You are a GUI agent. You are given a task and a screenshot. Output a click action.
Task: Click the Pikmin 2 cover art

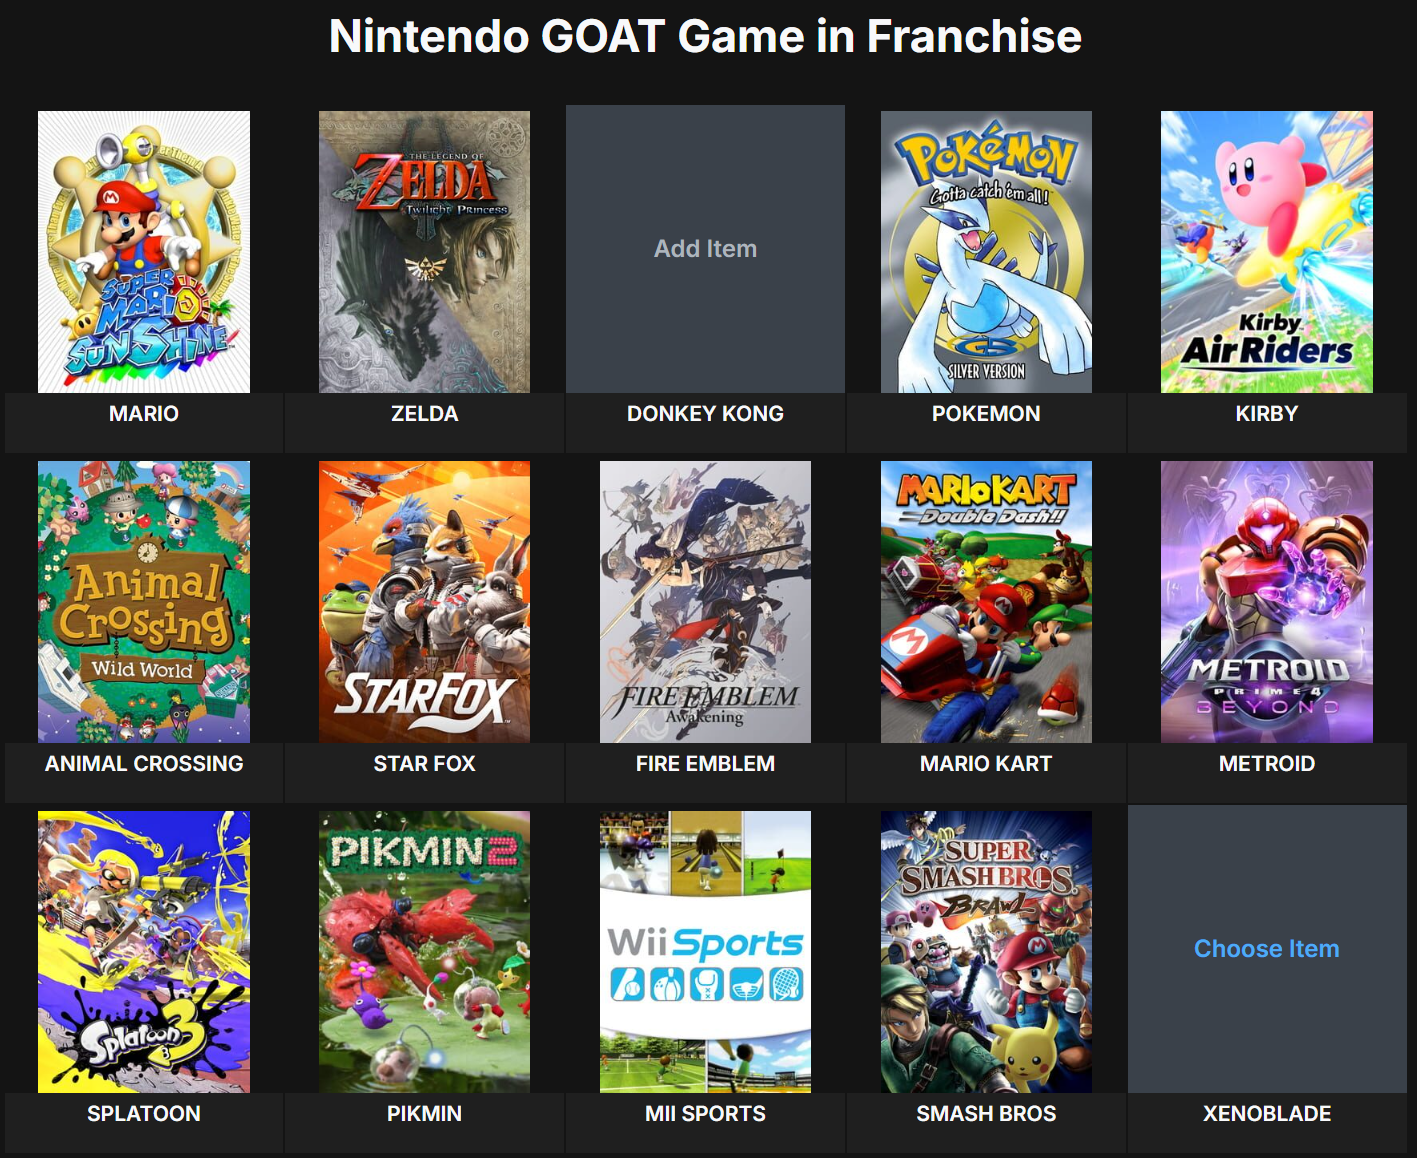(x=424, y=952)
